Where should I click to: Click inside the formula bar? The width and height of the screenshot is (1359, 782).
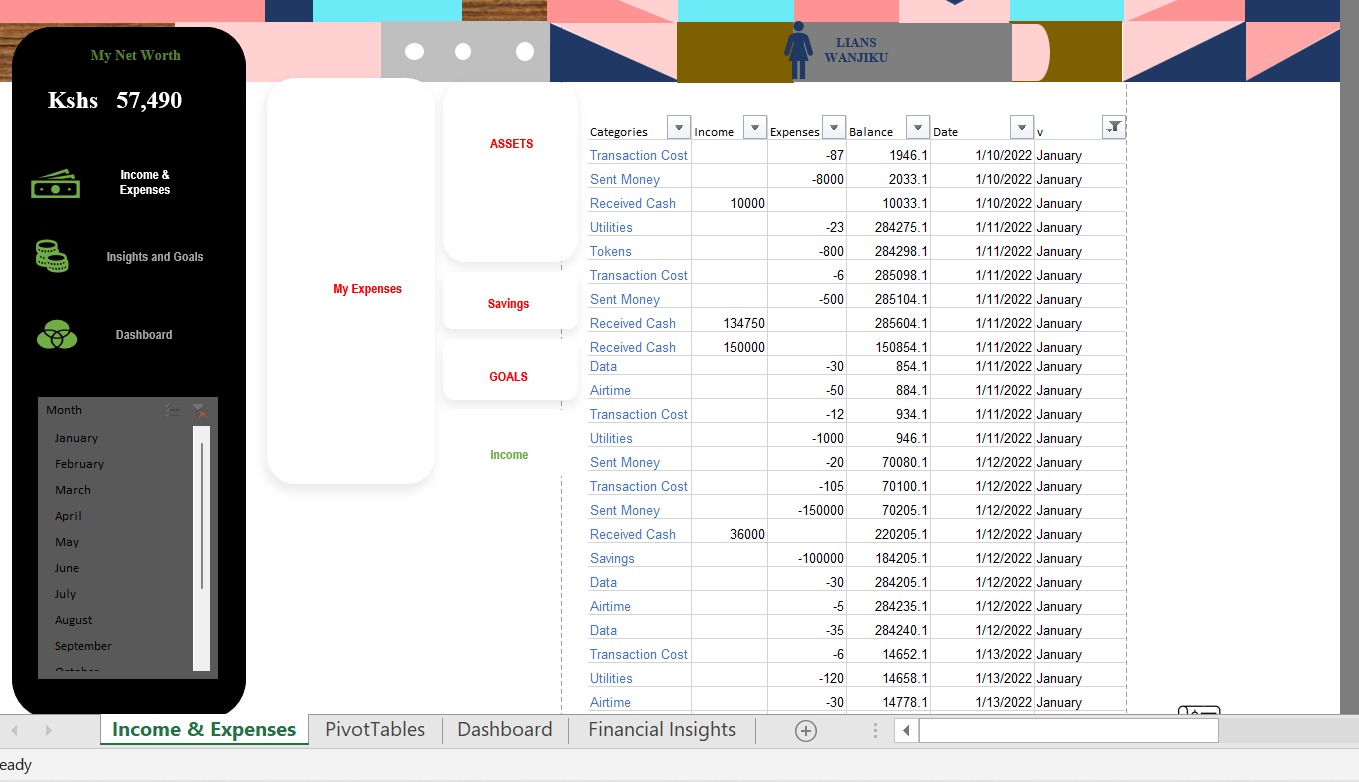[1067, 730]
